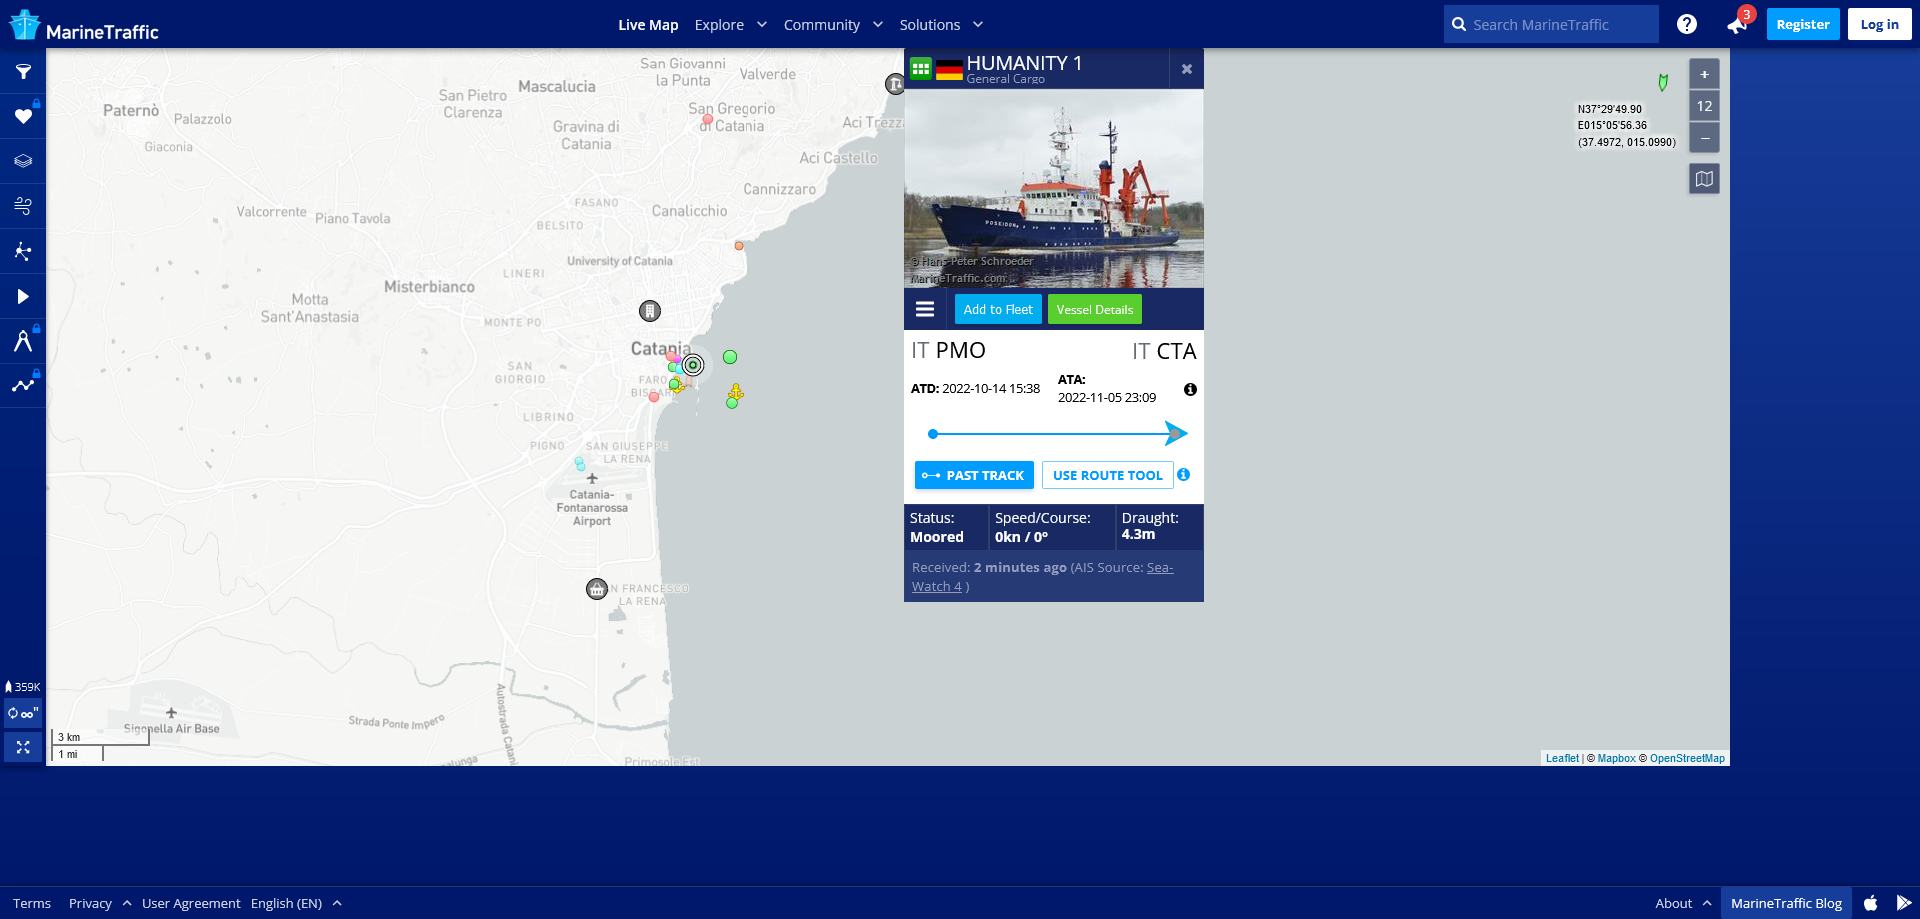Image resolution: width=1920 pixels, height=919 pixels.
Task: Click info icon beside route tool
Action: (x=1184, y=475)
